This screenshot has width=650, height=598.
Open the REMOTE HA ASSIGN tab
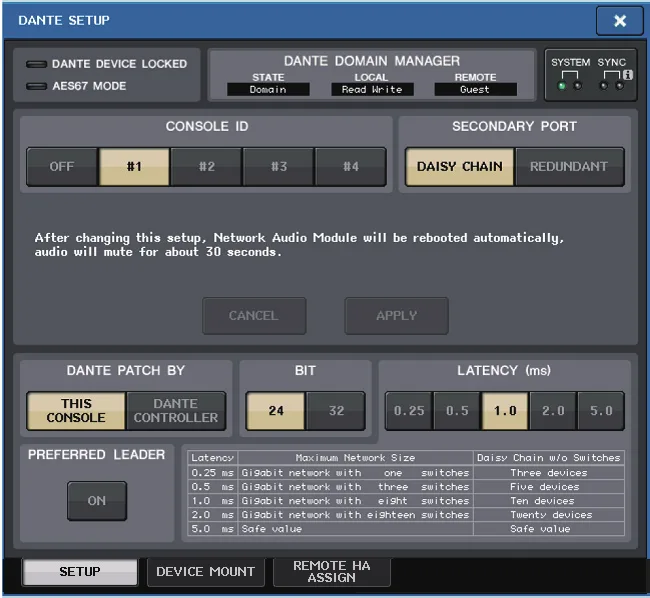(332, 572)
